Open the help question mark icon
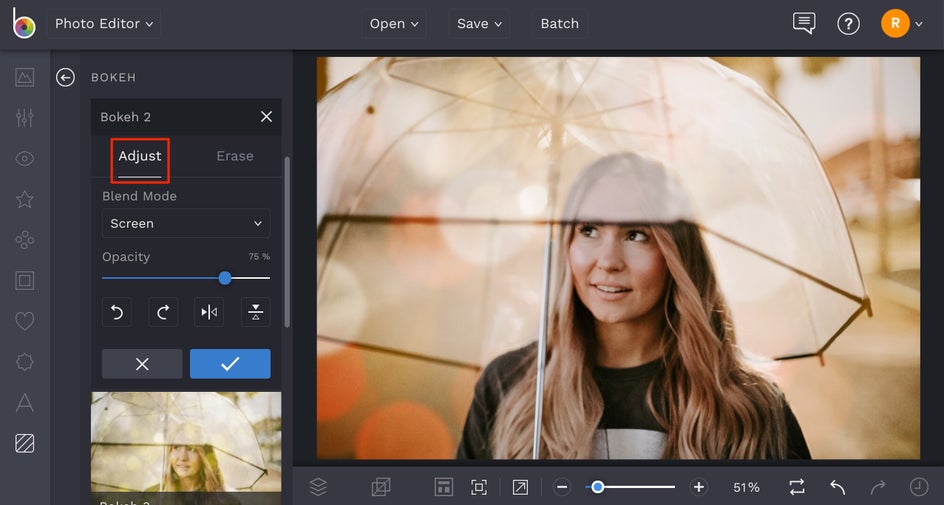 coord(848,24)
